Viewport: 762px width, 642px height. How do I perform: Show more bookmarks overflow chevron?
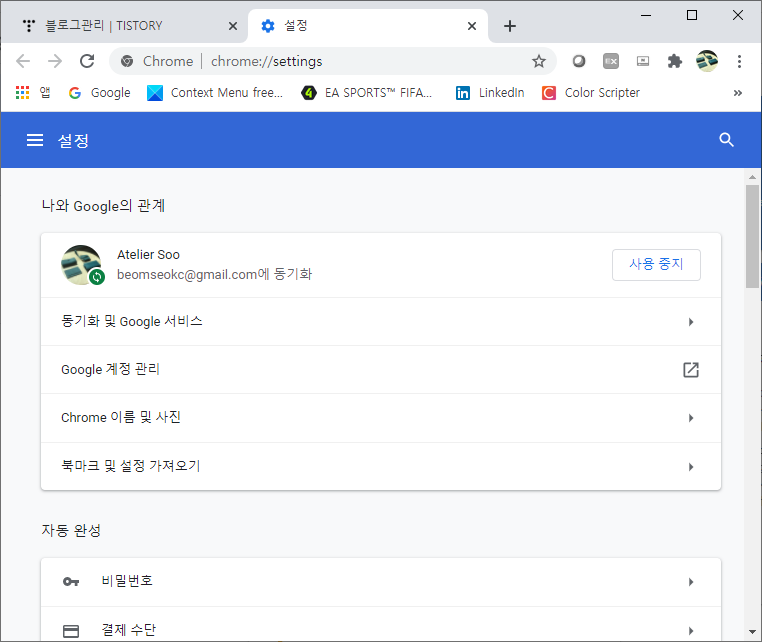pyautogui.click(x=738, y=93)
